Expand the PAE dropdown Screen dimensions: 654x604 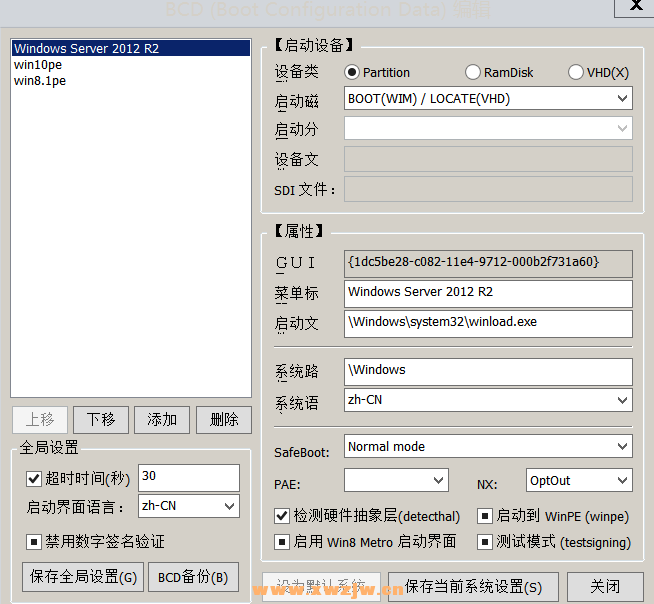pos(396,480)
